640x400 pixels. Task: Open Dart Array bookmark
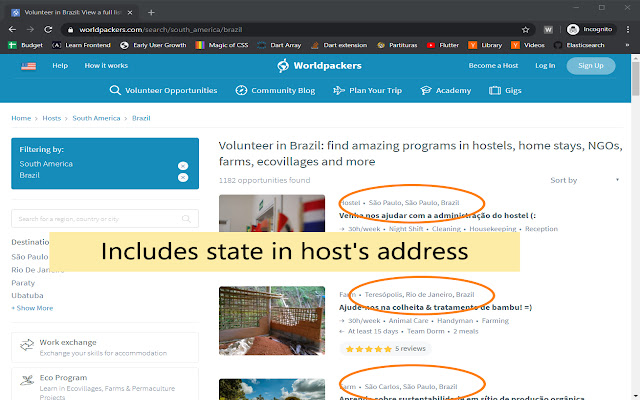click(x=279, y=45)
